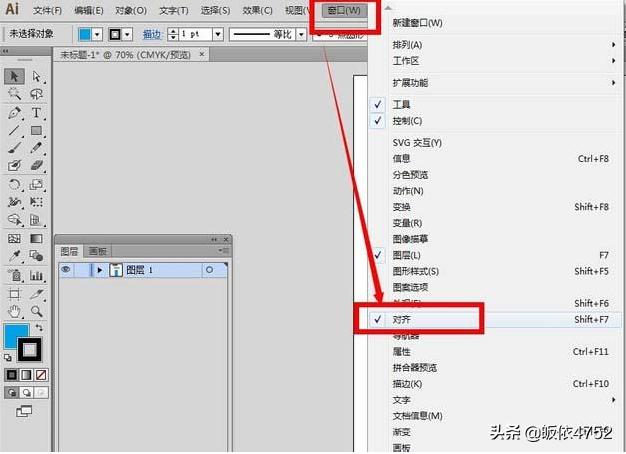Select the Rotate tool
Screen dimensions: 626x454
pyautogui.click(x=14, y=184)
